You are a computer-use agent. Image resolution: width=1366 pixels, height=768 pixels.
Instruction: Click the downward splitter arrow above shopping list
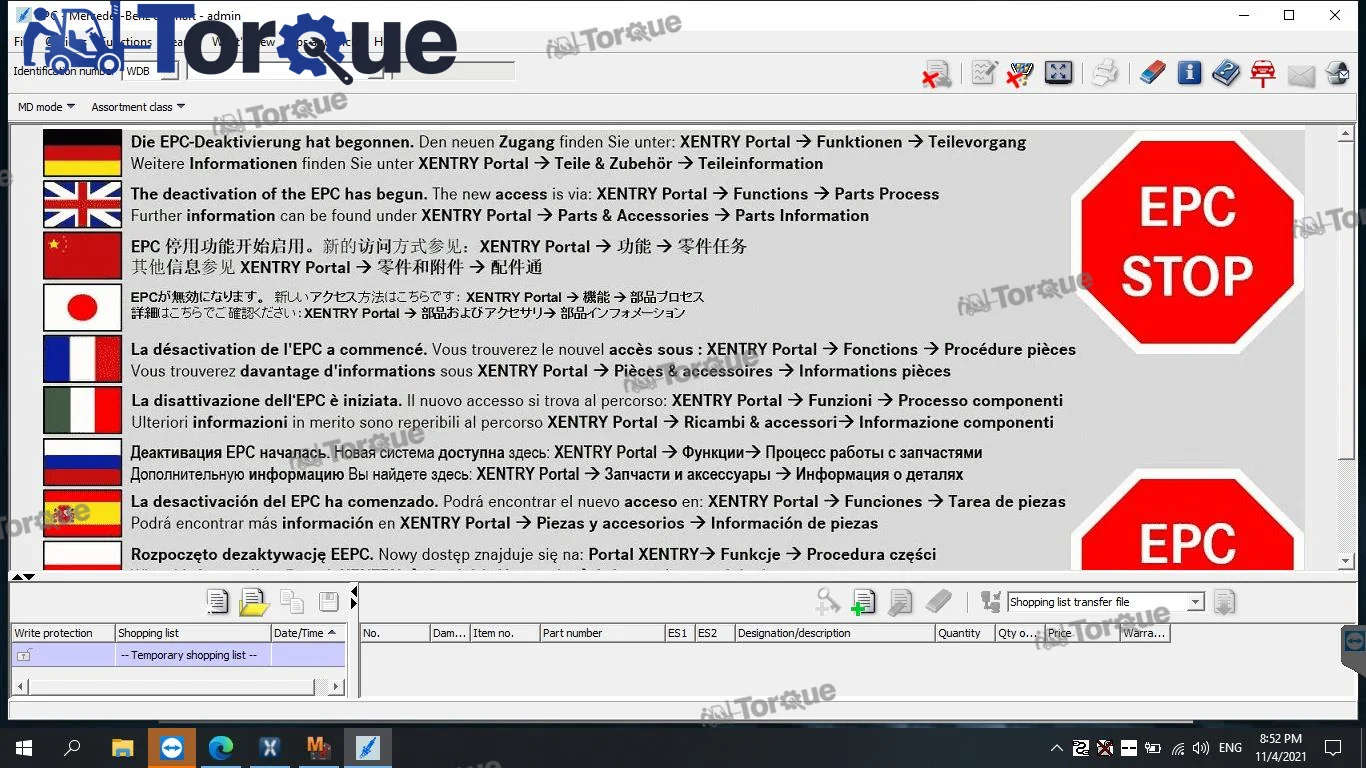coord(29,576)
